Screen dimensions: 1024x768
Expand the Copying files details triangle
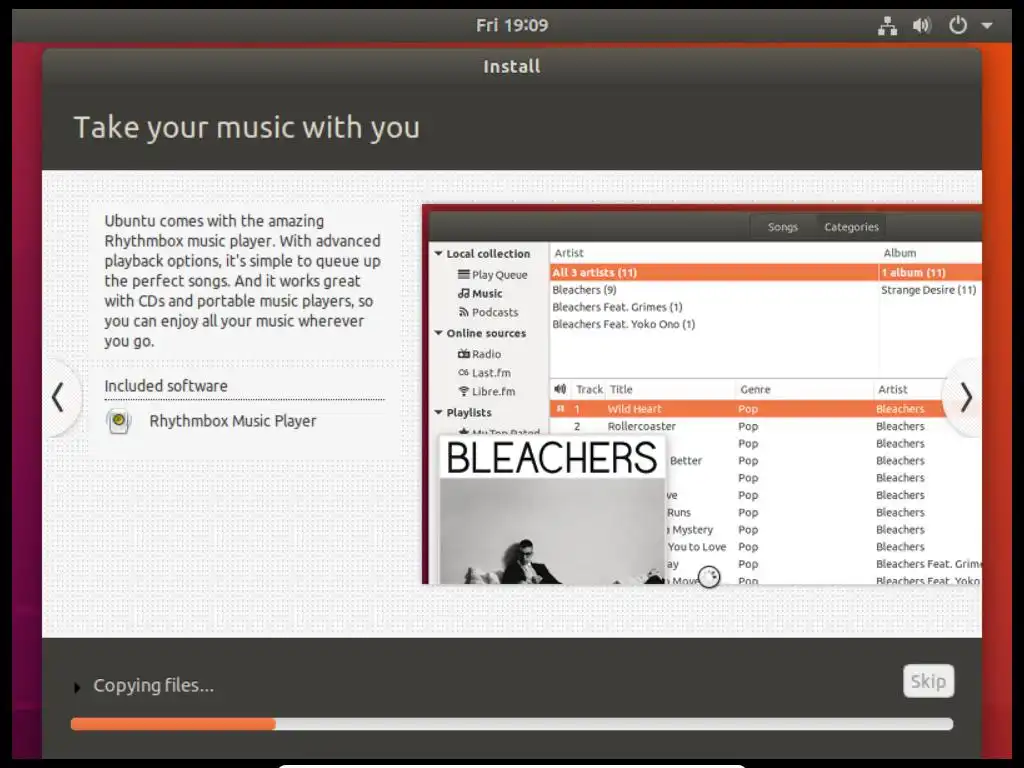point(77,687)
